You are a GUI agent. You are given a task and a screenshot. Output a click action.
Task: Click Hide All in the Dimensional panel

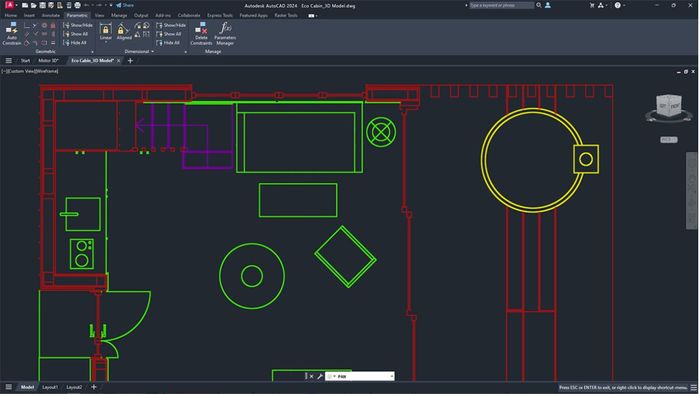[168, 43]
